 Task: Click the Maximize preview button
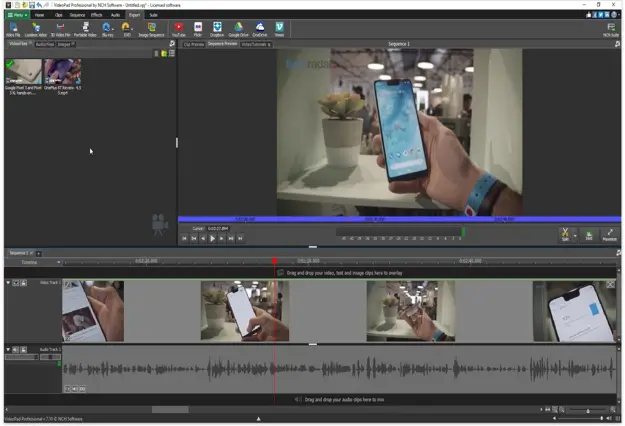coord(609,234)
